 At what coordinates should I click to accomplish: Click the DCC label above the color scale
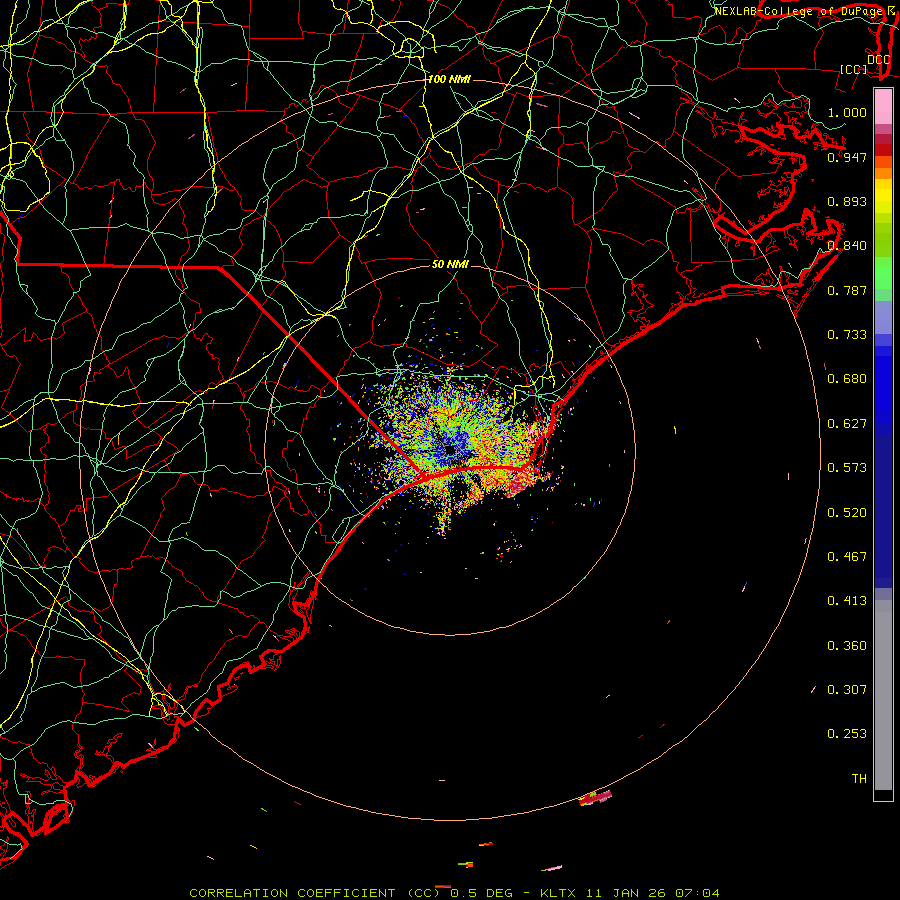click(878, 60)
